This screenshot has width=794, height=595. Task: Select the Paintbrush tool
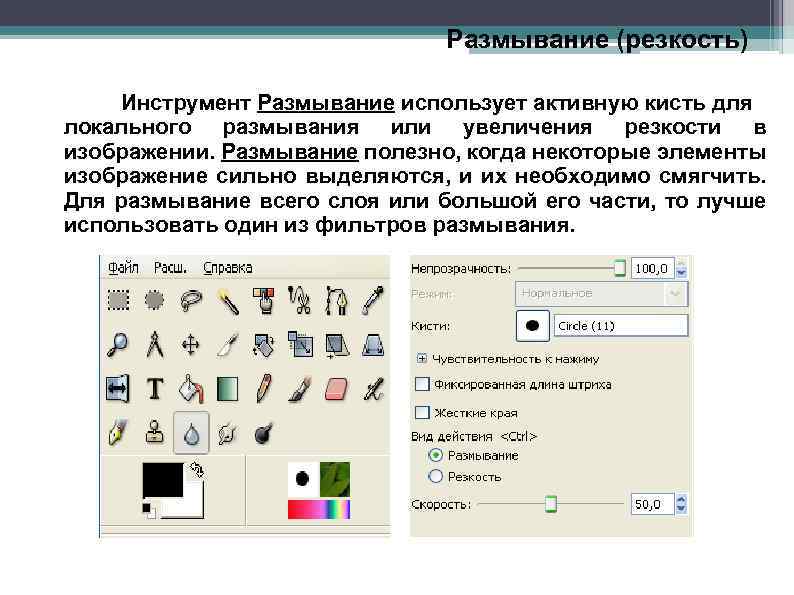pyautogui.click(x=300, y=389)
